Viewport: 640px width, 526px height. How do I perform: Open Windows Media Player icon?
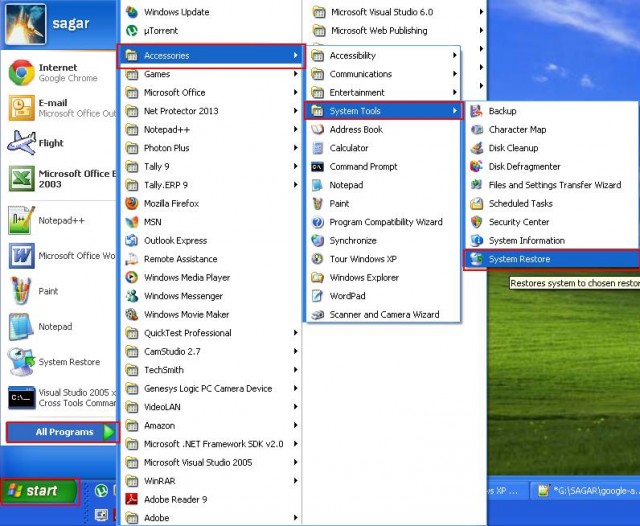[x=132, y=277]
